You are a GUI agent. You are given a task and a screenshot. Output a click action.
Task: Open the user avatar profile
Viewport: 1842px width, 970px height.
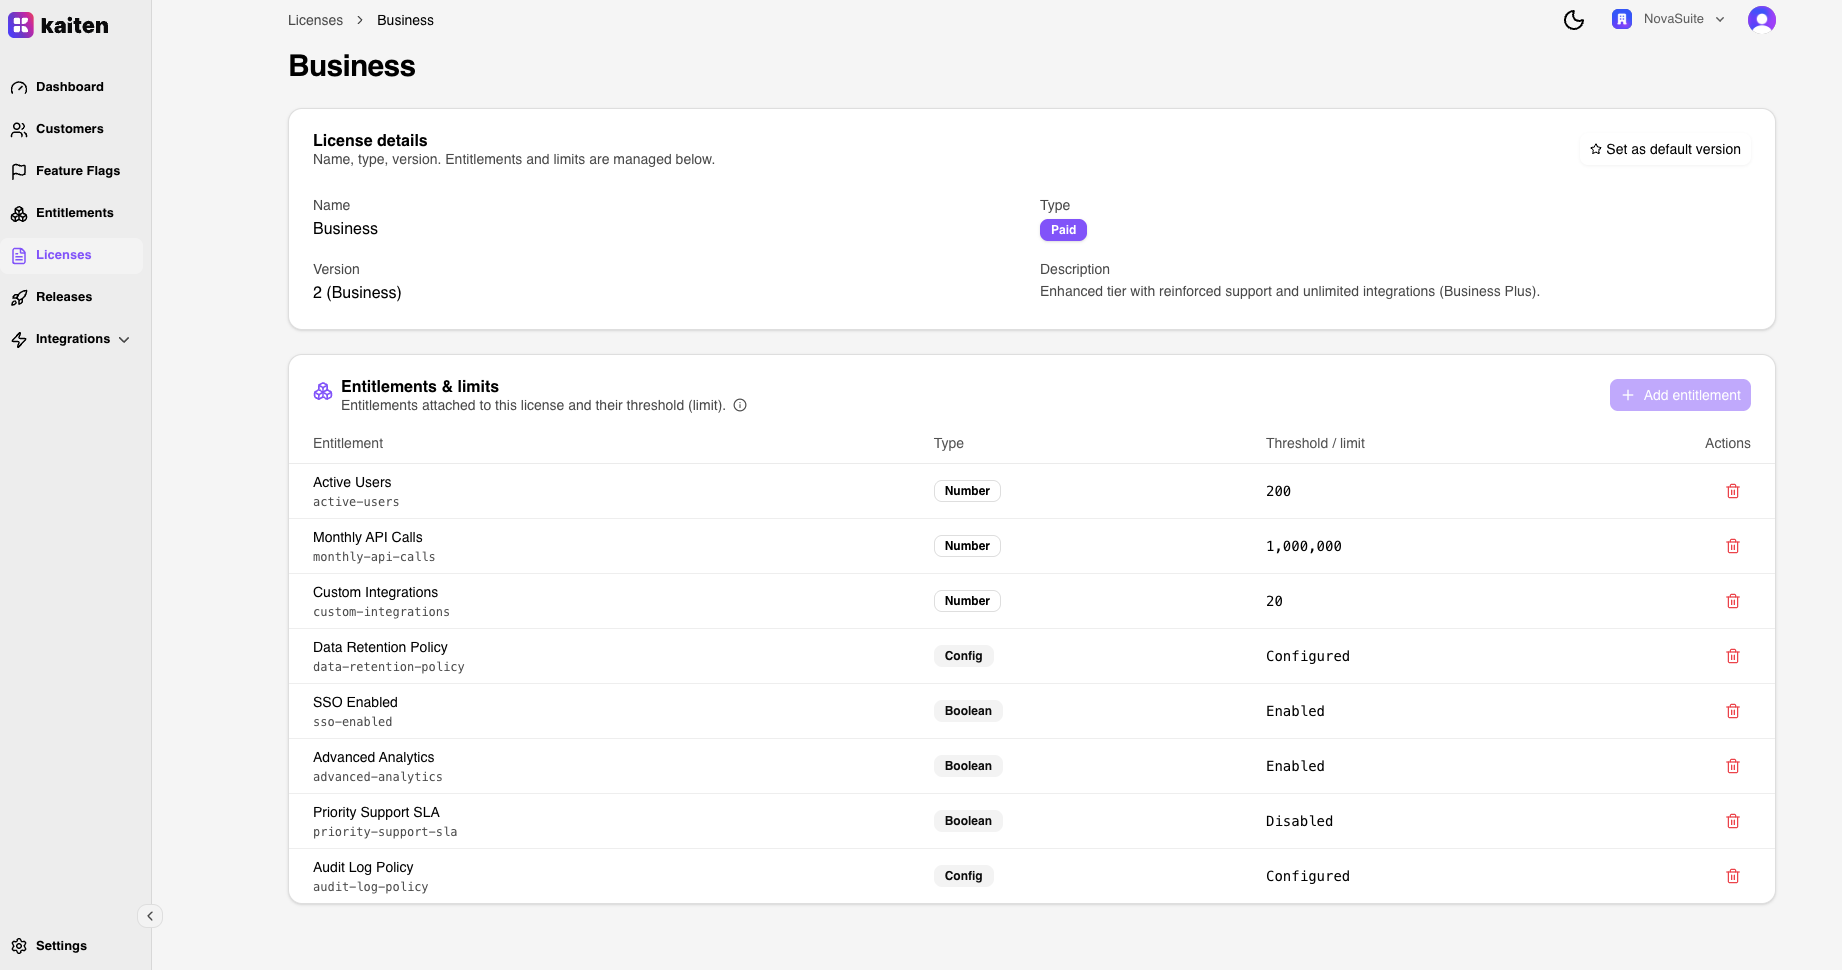[x=1761, y=20]
